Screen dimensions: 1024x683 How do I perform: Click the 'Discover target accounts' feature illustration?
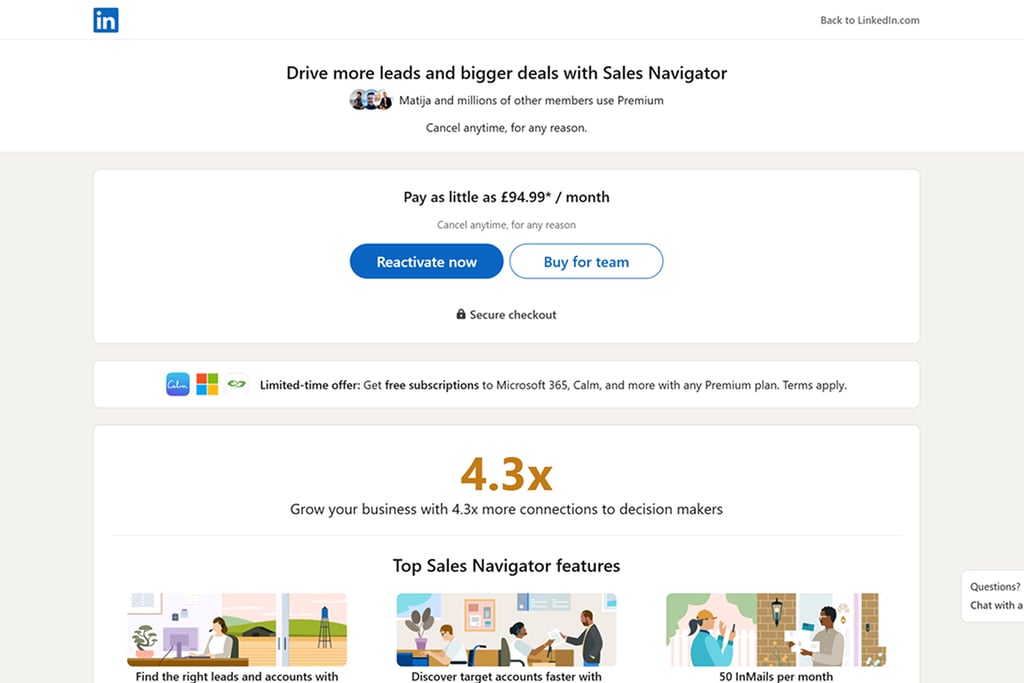(x=506, y=629)
